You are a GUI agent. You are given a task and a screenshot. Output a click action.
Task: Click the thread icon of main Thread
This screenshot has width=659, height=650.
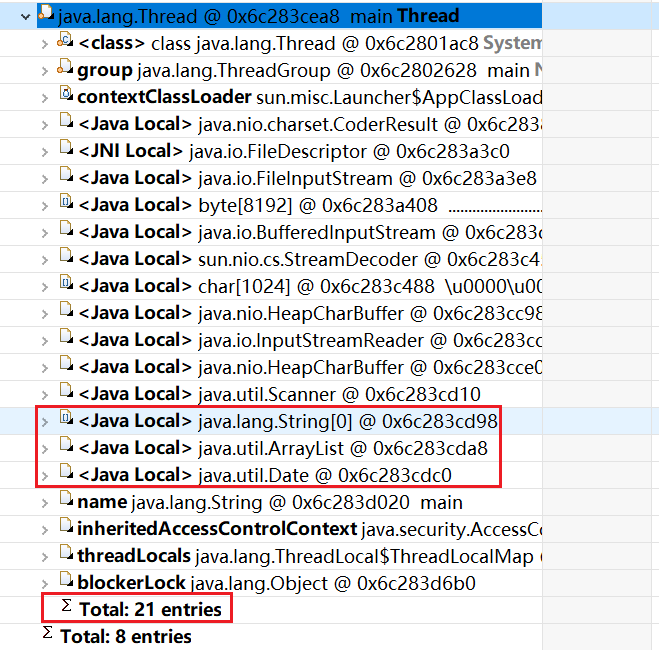tap(46, 13)
